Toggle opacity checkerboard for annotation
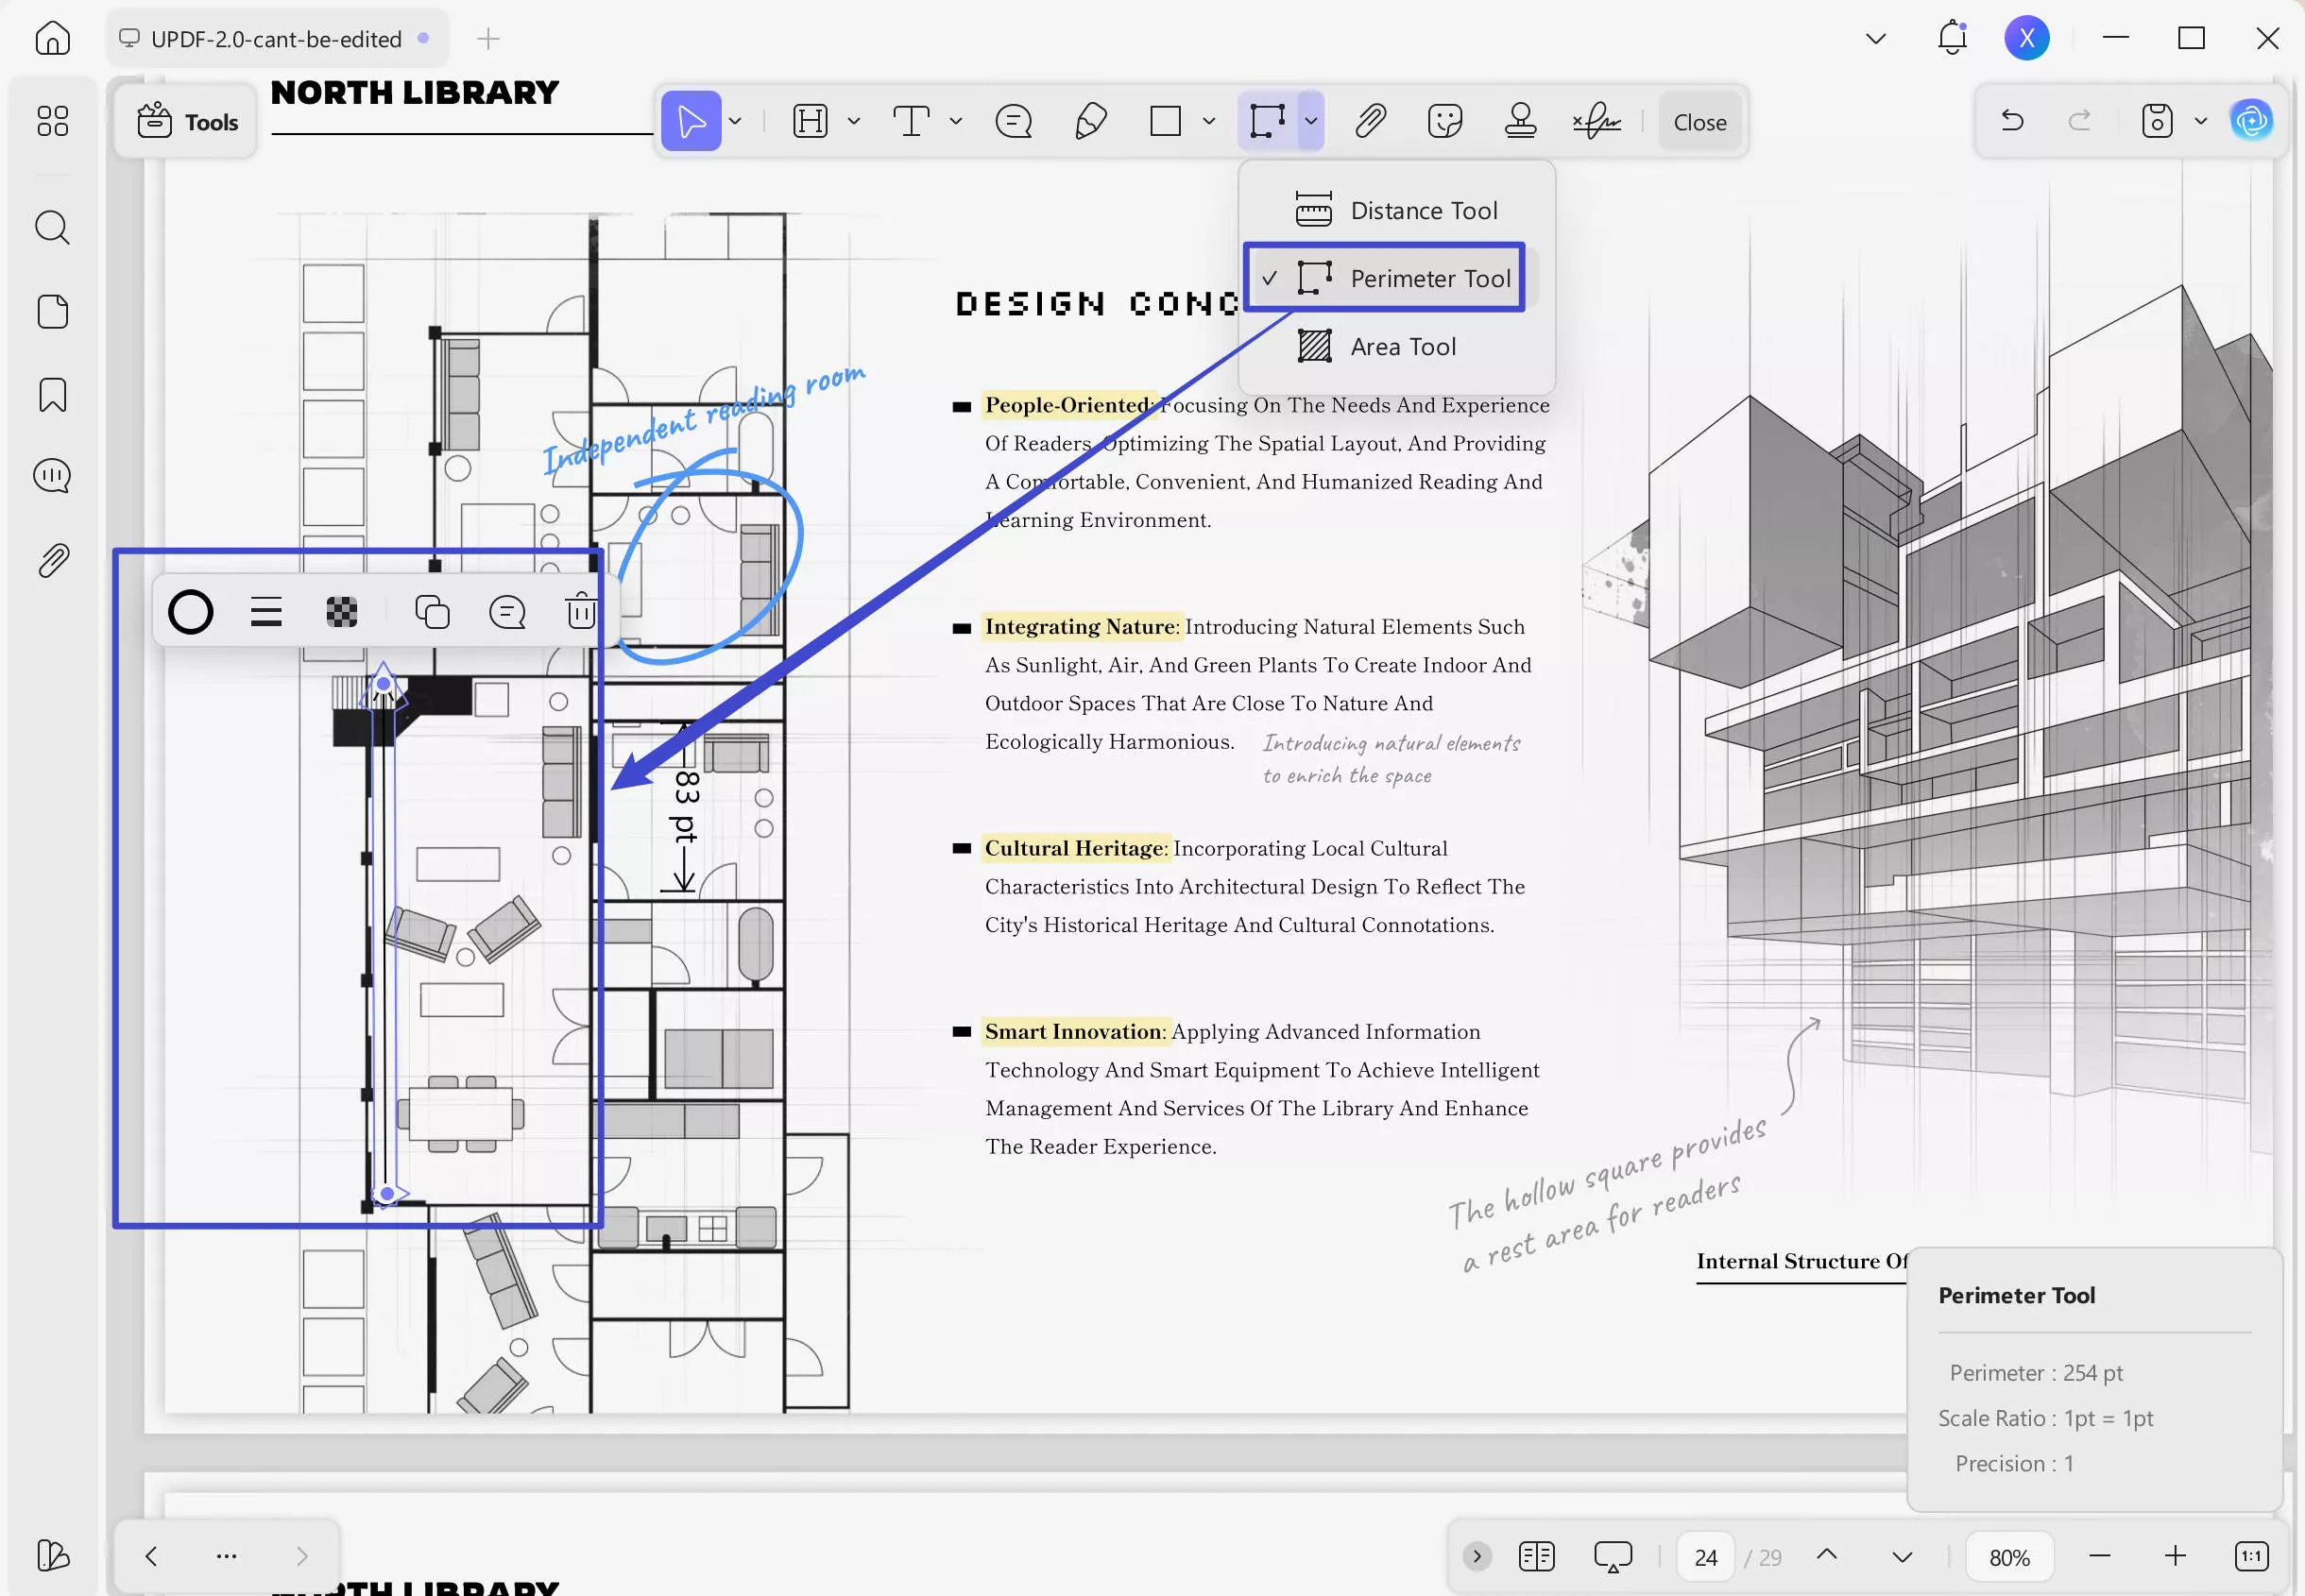 [x=341, y=611]
